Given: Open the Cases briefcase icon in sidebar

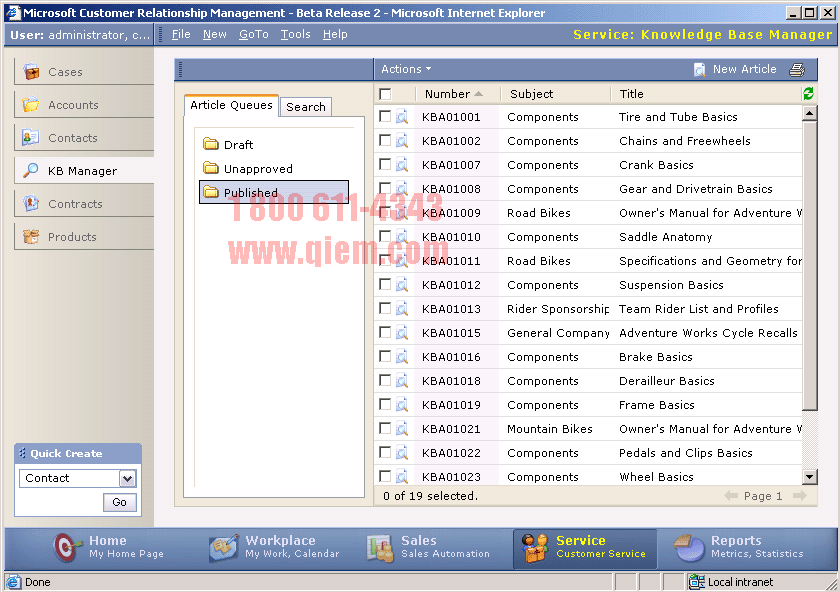Looking at the screenshot, I should click(x=31, y=71).
